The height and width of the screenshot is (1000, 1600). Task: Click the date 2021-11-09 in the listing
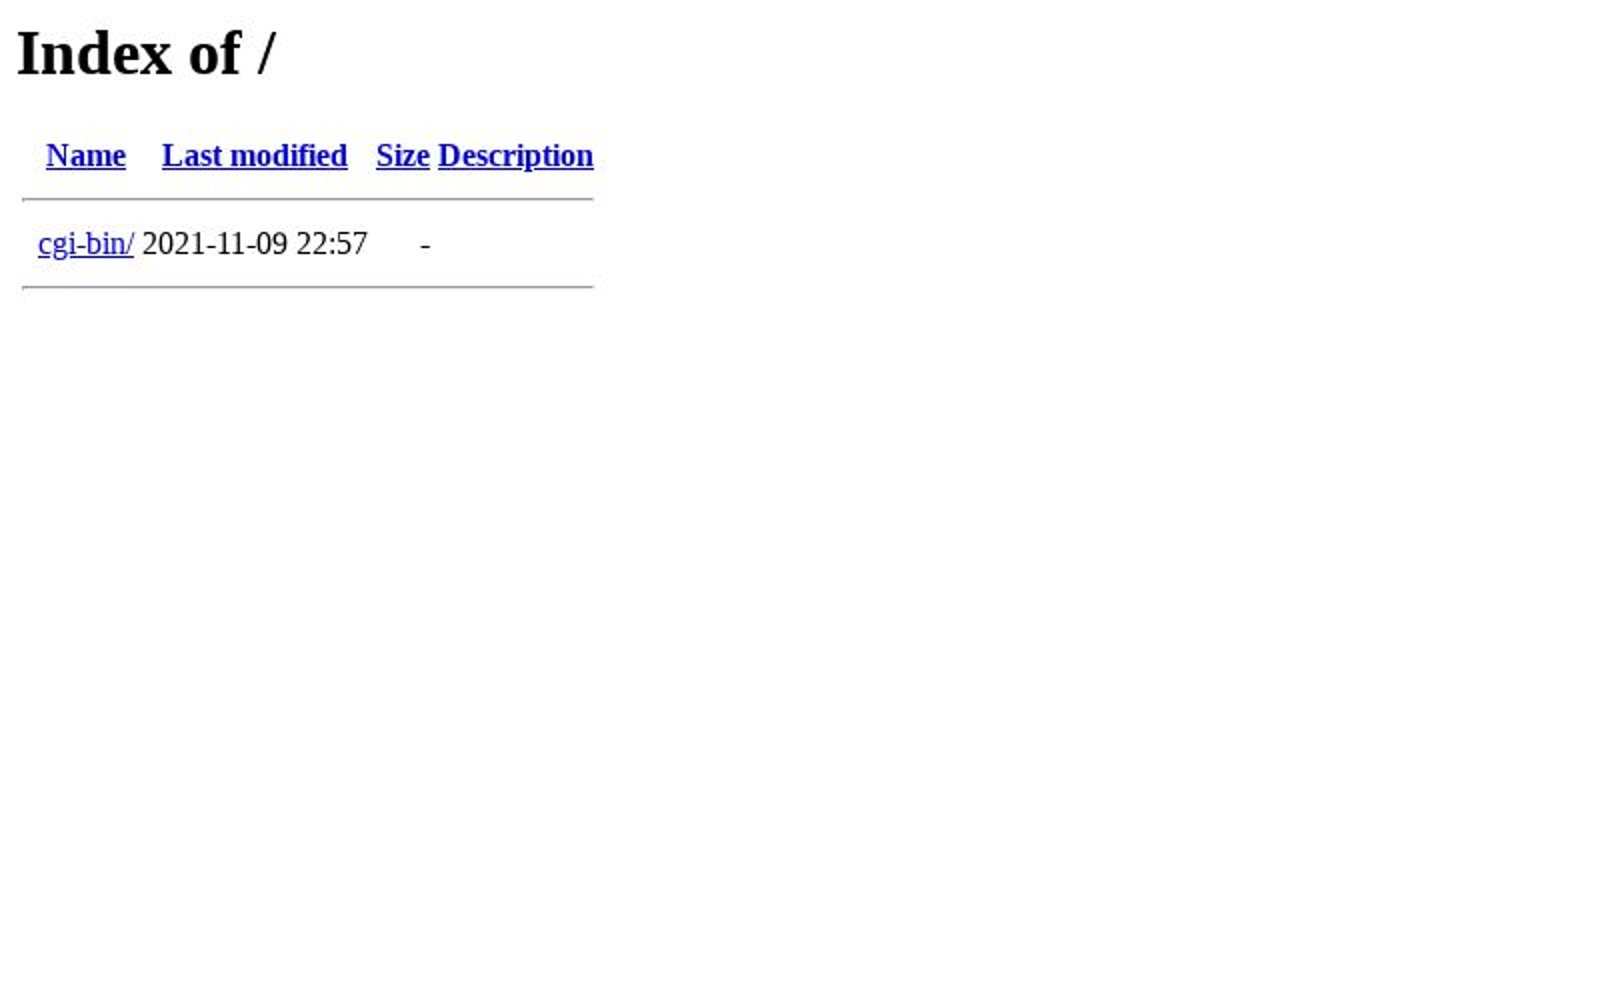(215, 244)
